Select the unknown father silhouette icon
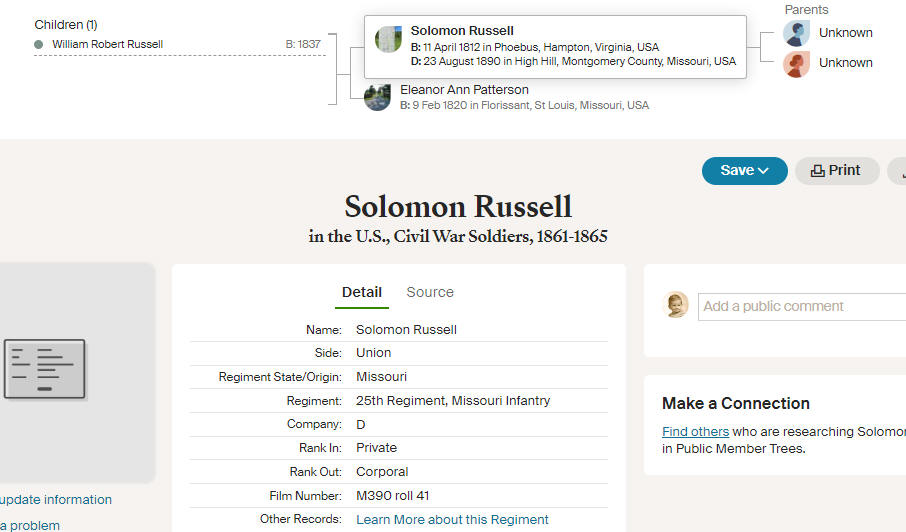The image size is (906, 532). (x=796, y=34)
